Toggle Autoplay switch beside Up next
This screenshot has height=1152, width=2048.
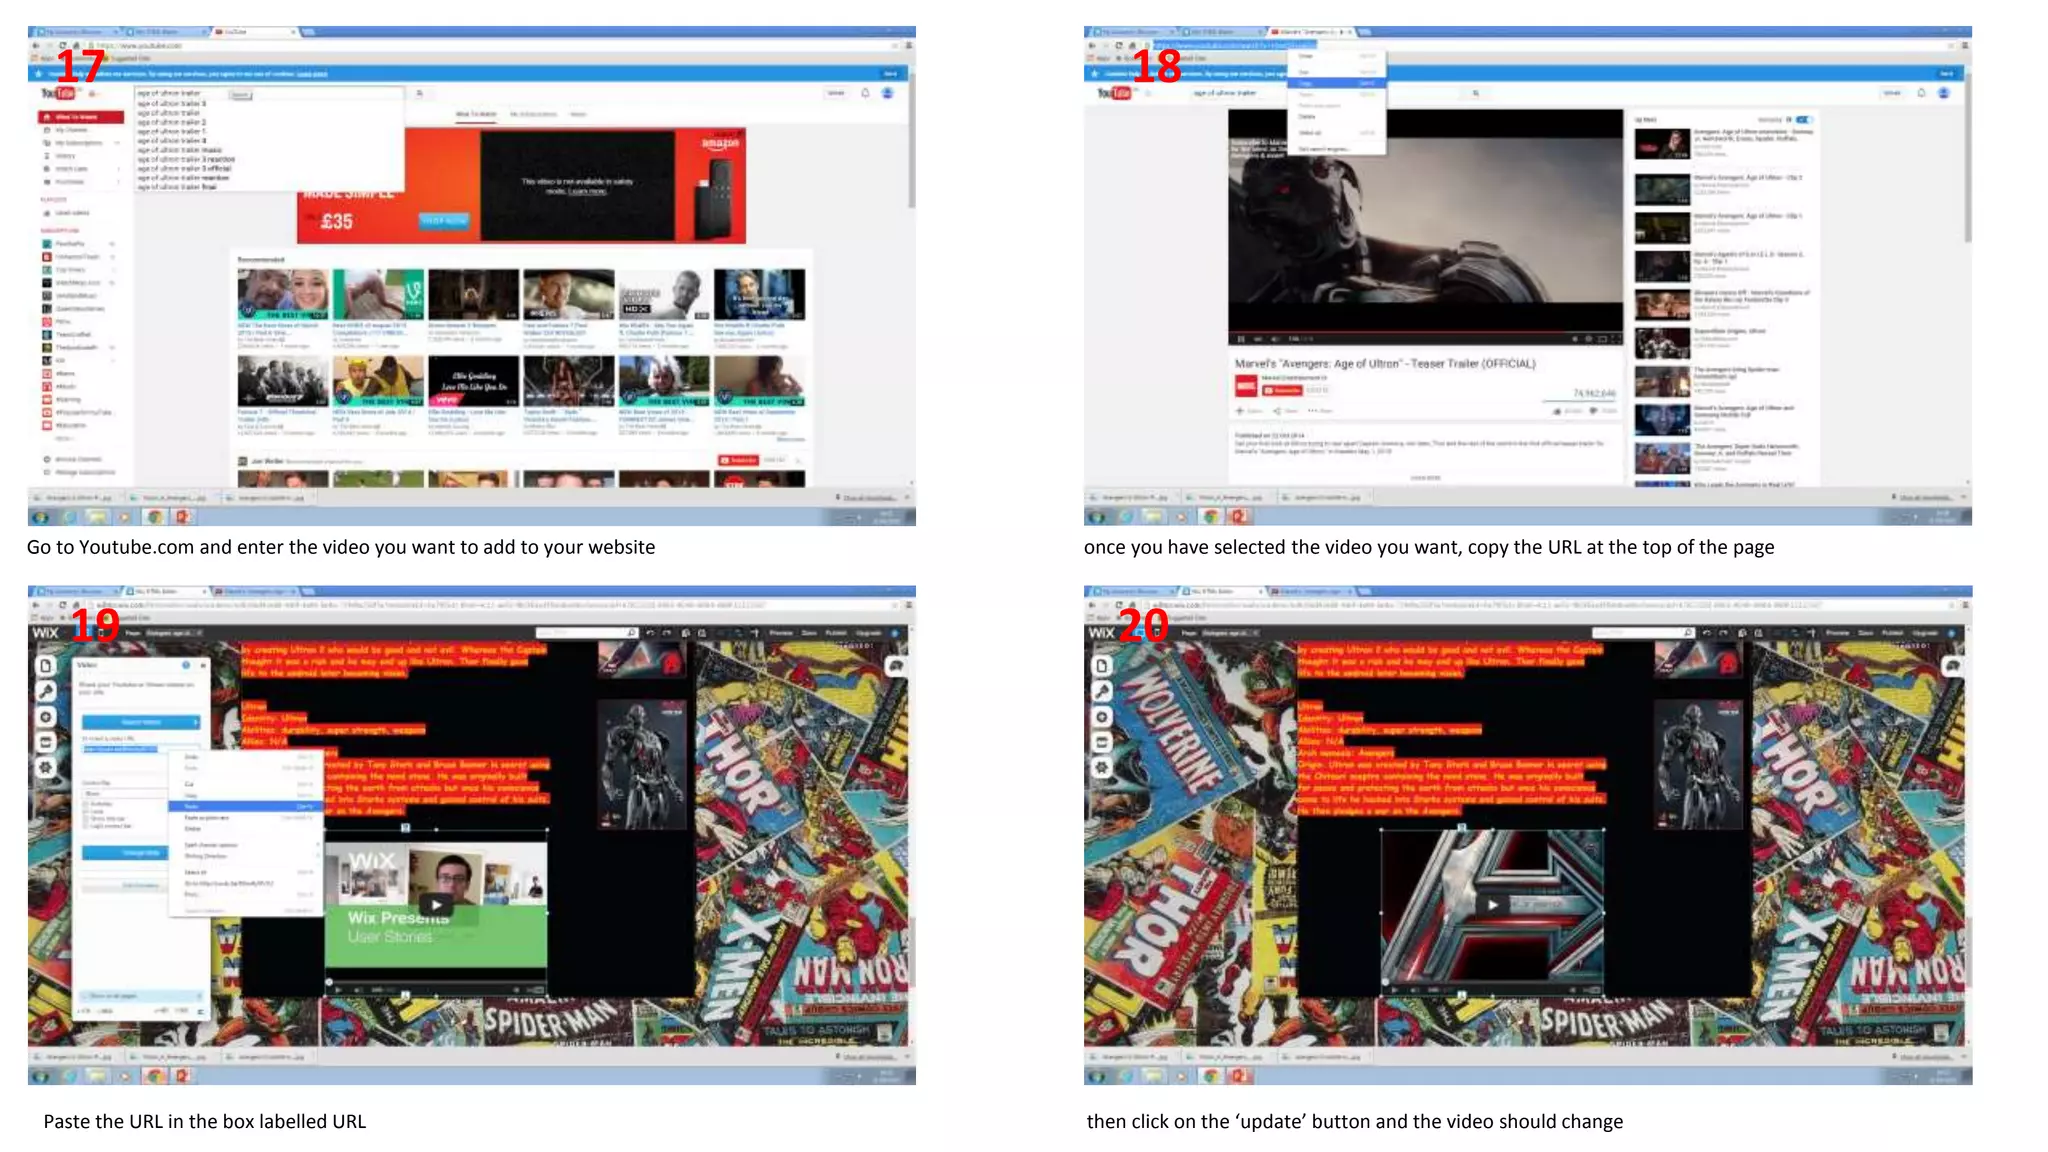(1803, 119)
